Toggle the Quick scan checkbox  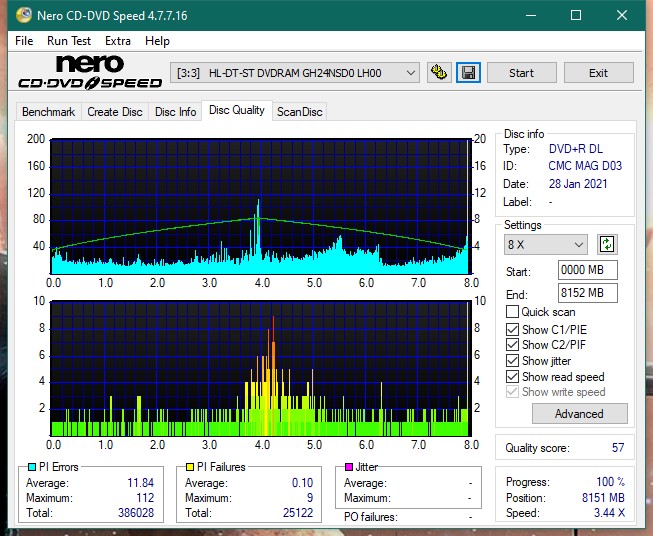click(512, 312)
